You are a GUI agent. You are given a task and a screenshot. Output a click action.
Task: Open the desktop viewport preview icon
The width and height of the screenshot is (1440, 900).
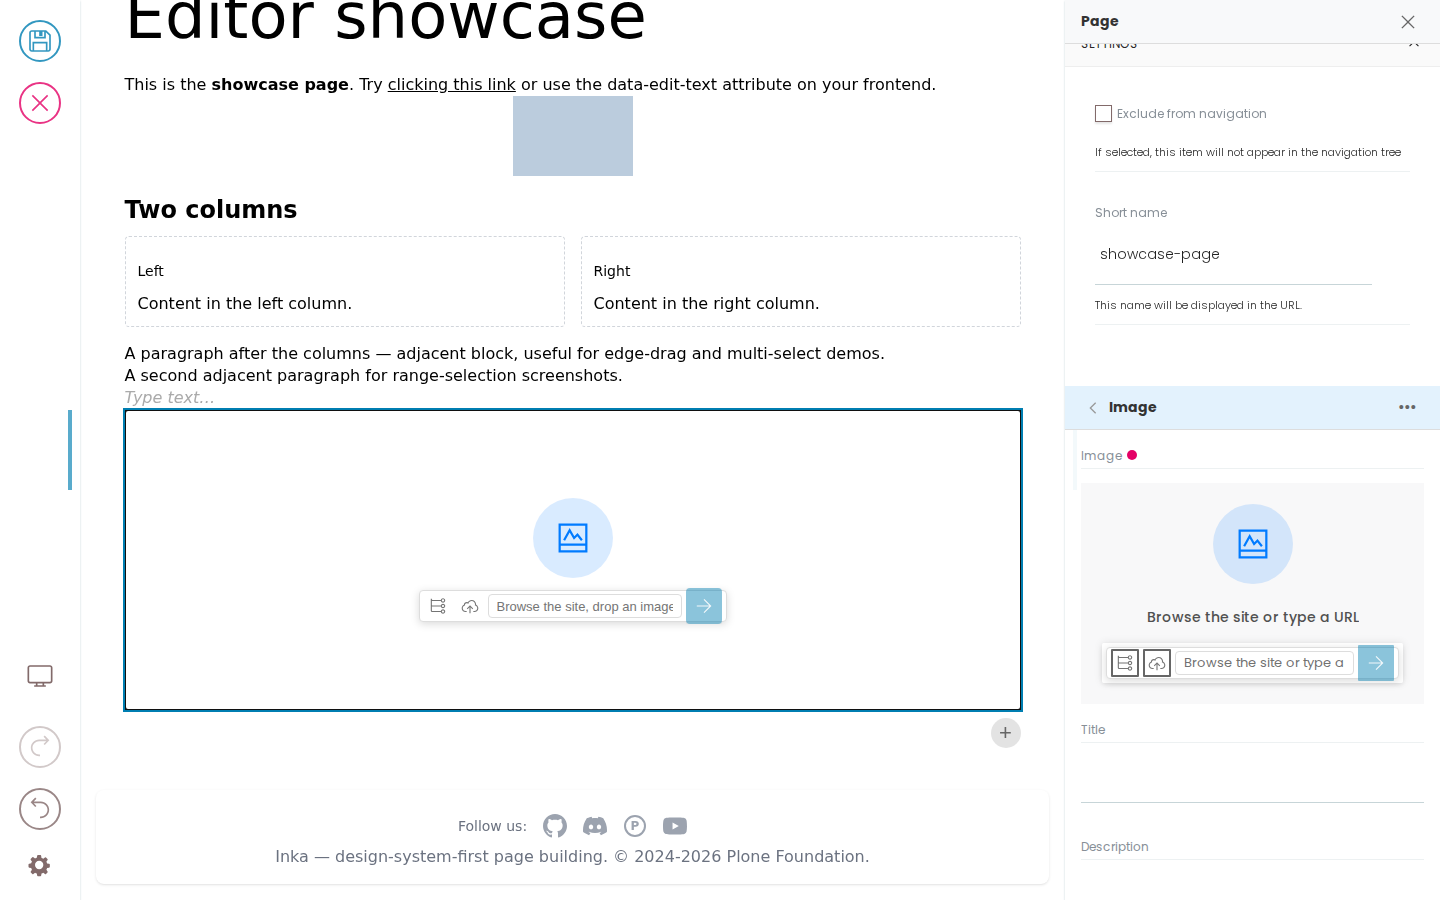[40, 676]
